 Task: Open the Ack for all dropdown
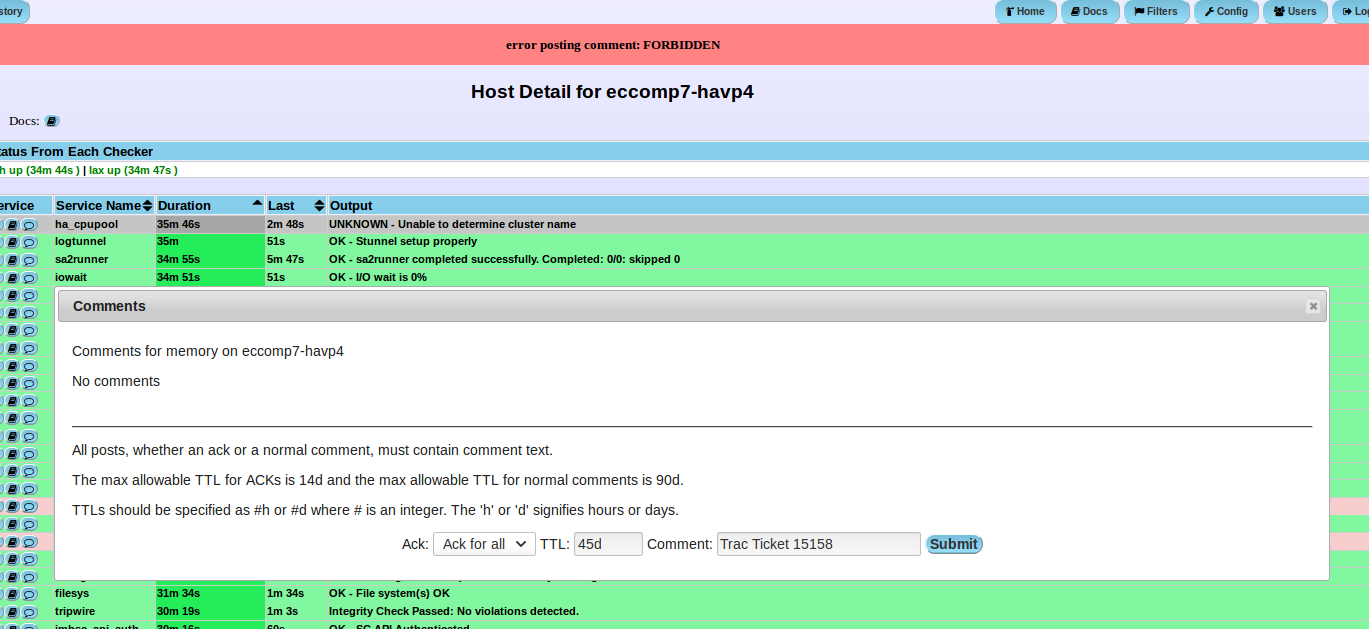484,544
